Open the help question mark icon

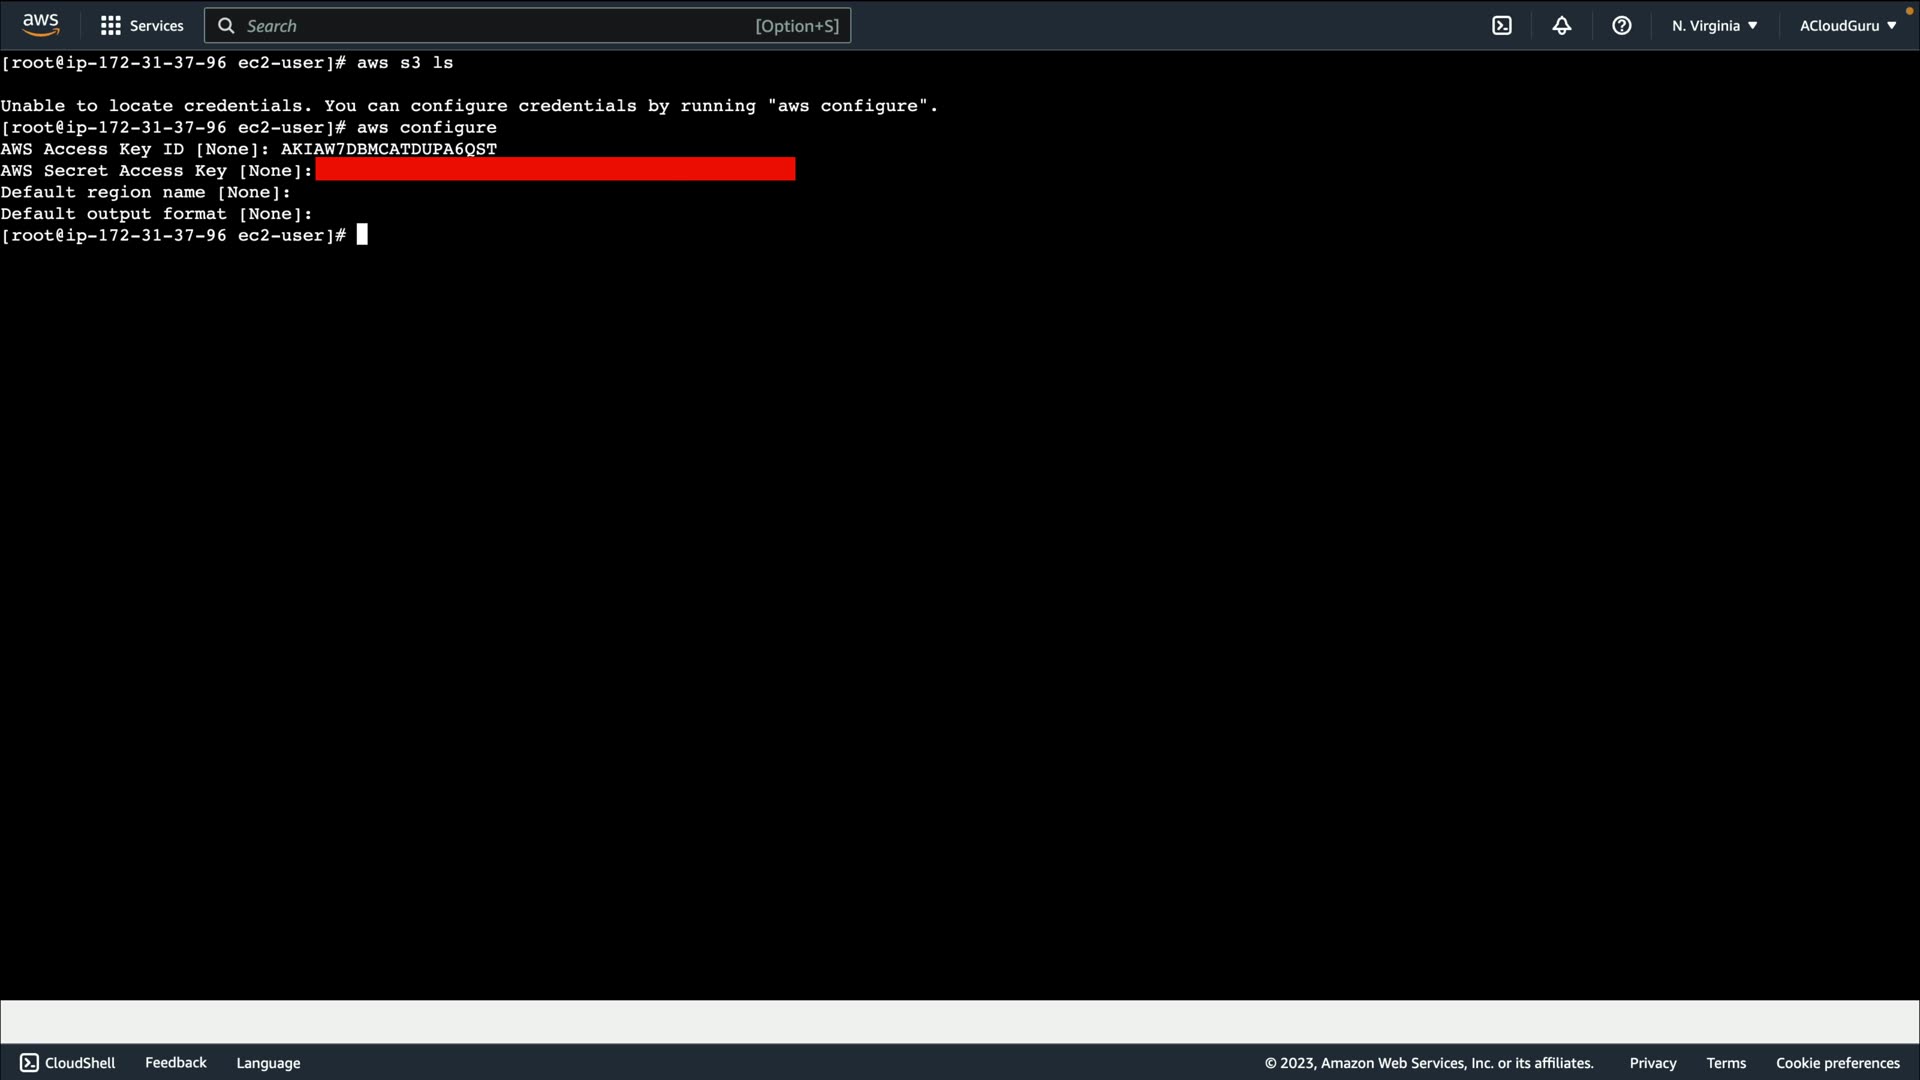point(1622,26)
